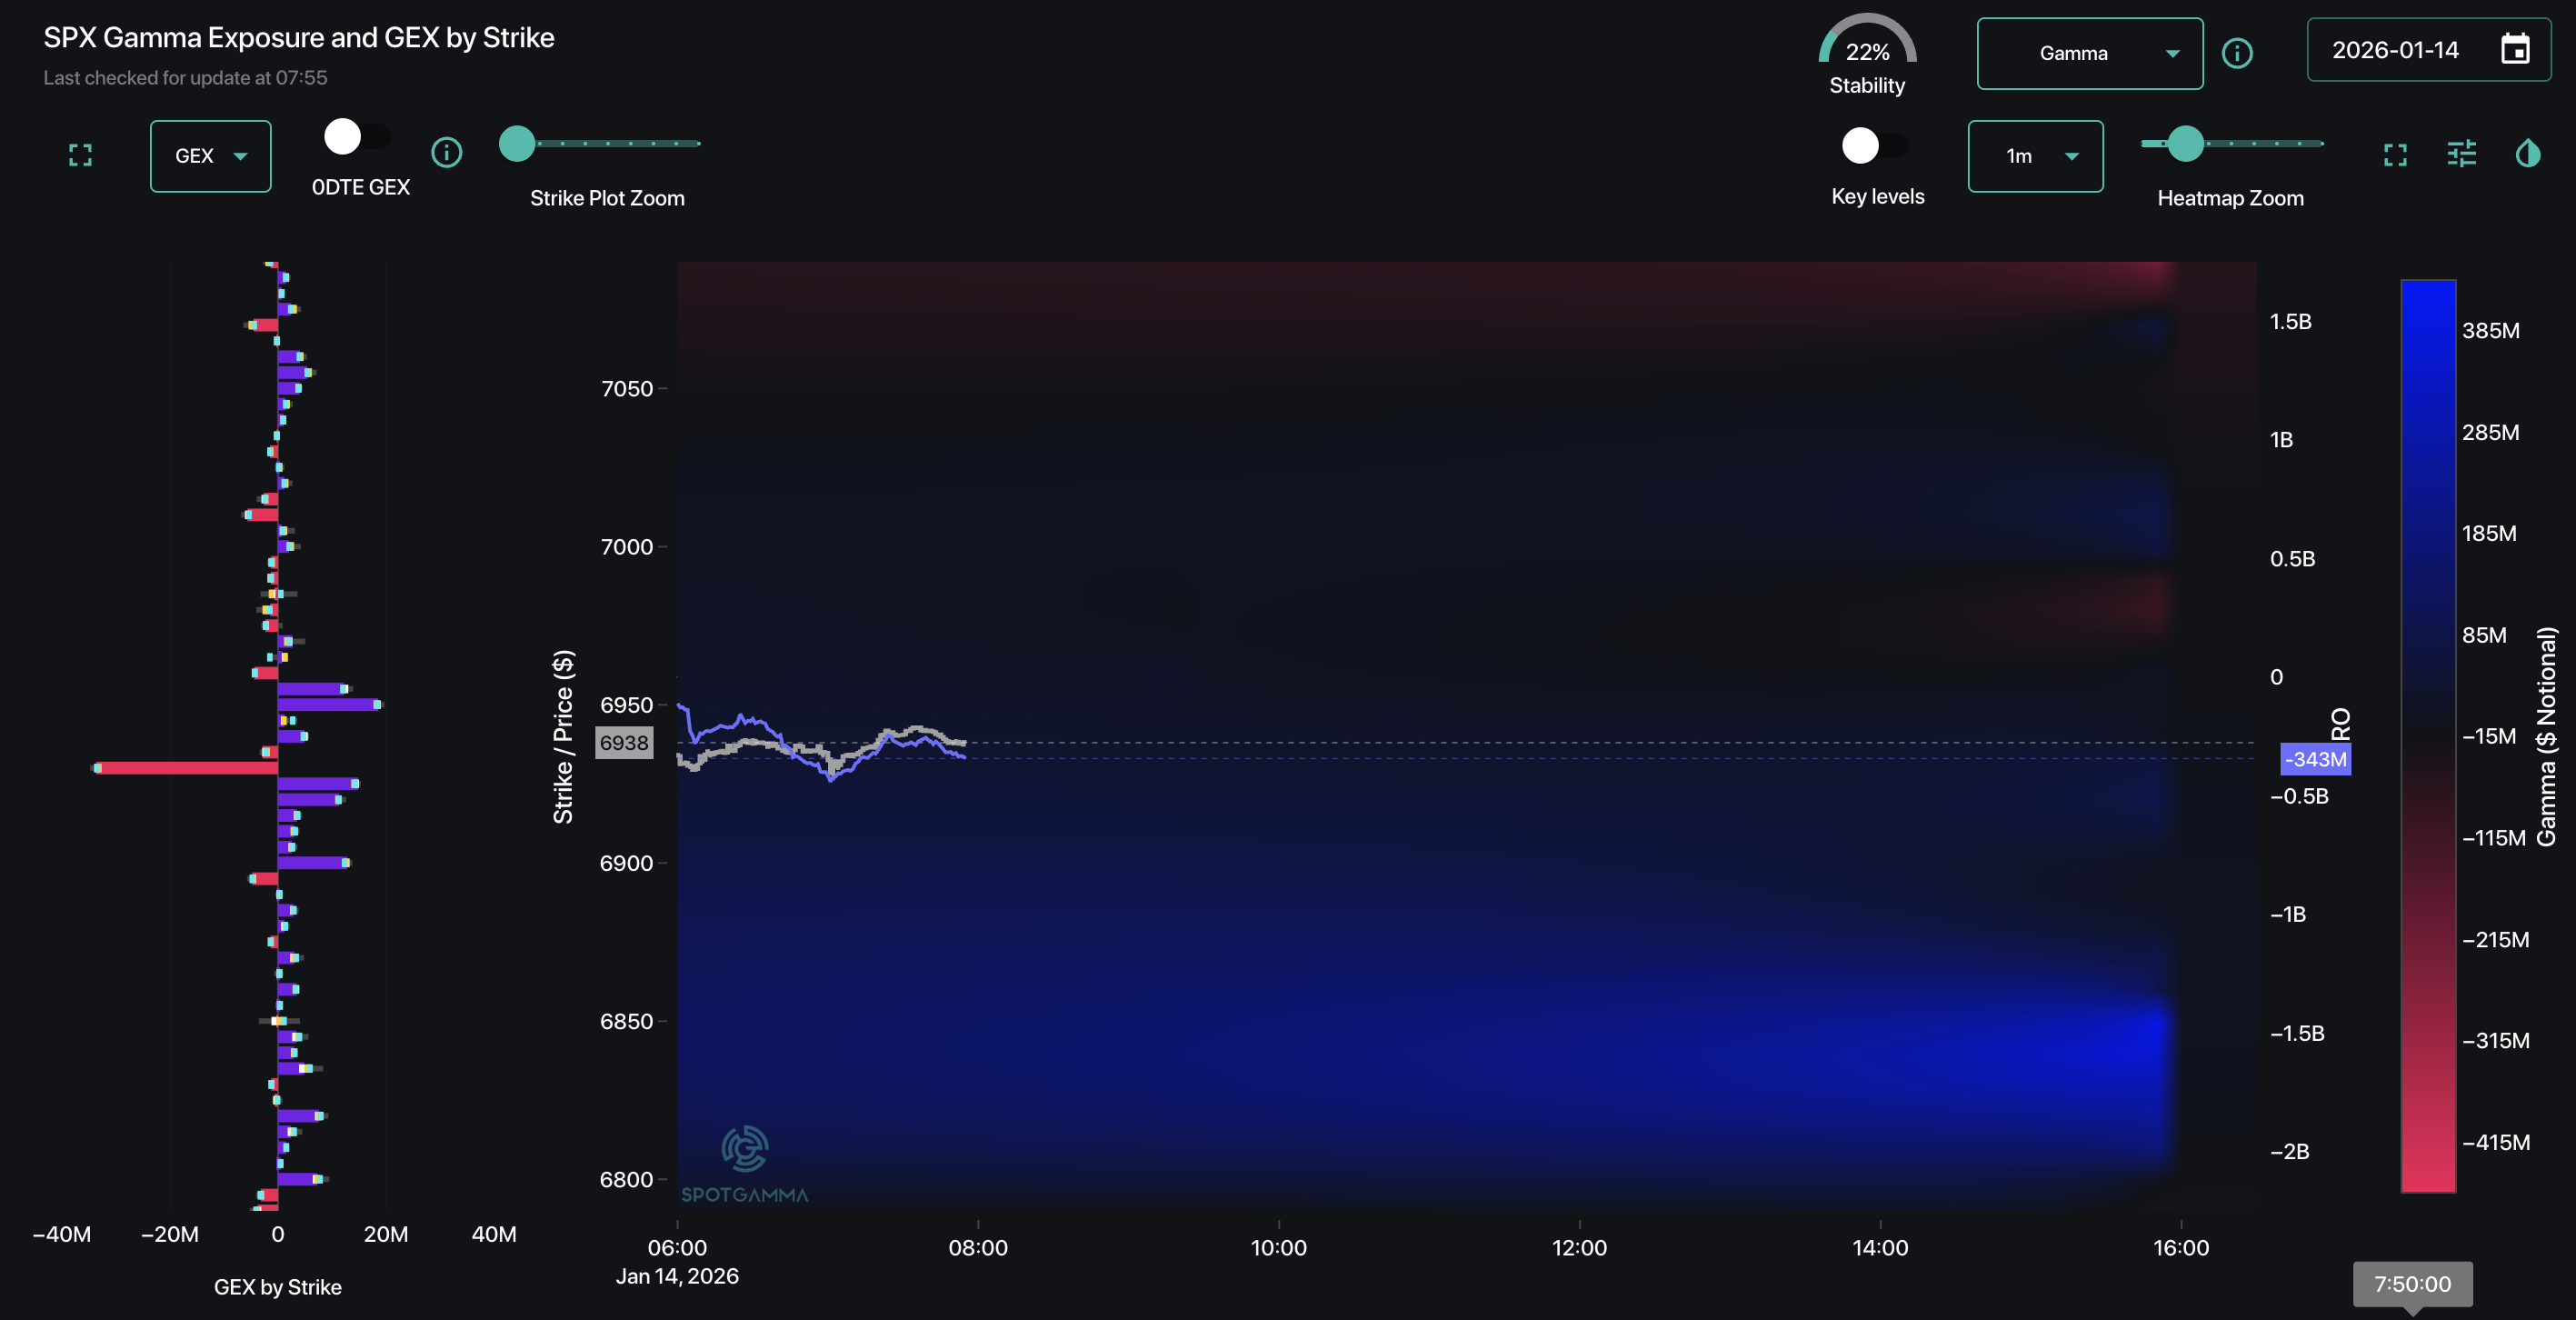Enable the 0DTE GEX toggle
This screenshot has width=2576, height=1320.
[357, 137]
